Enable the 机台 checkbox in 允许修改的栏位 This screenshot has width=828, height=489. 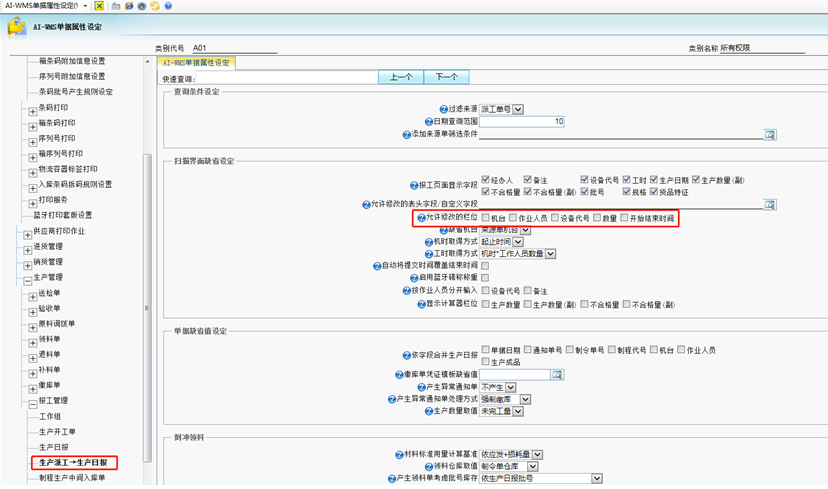(486, 217)
